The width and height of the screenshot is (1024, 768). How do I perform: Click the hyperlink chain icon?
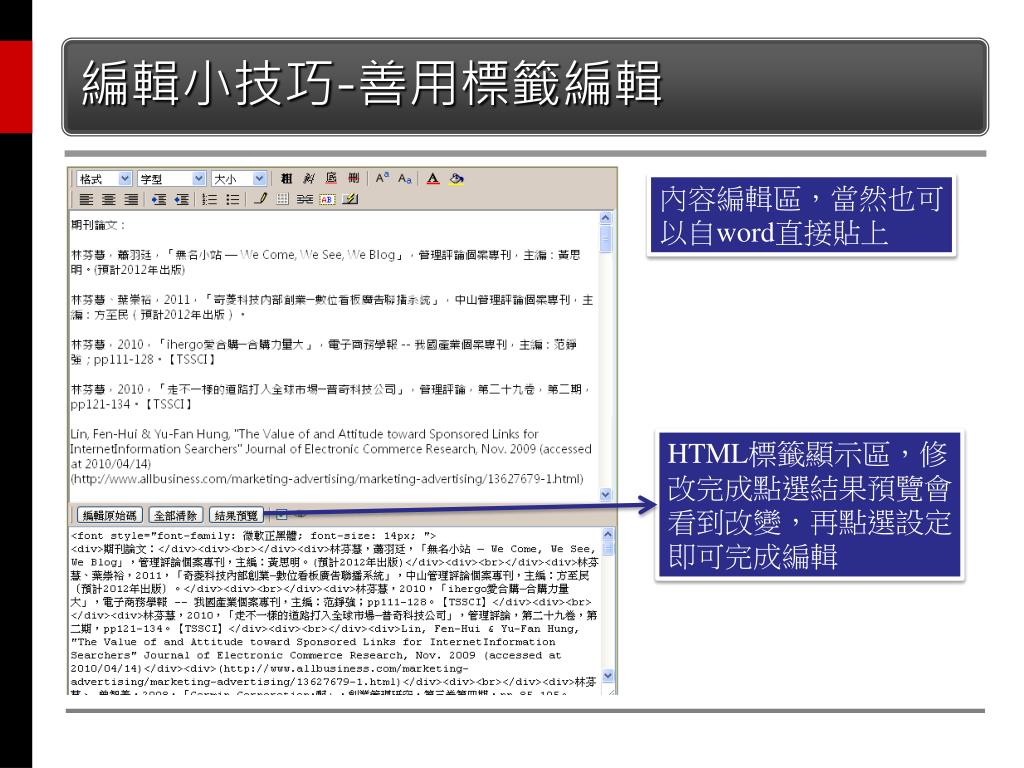point(304,199)
